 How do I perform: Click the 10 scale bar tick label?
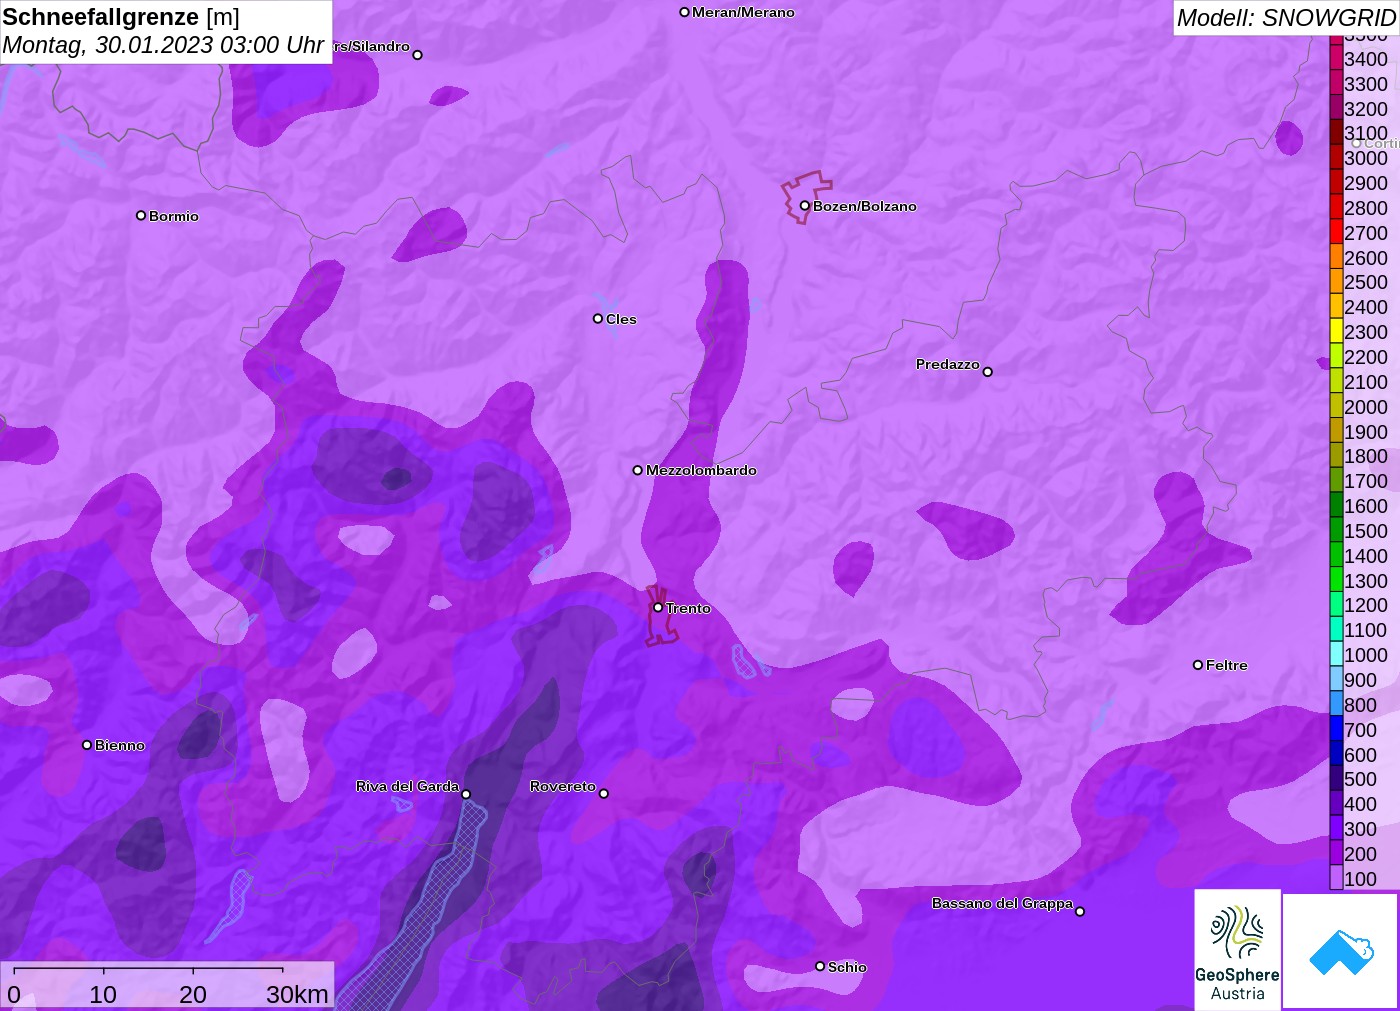[103, 994]
